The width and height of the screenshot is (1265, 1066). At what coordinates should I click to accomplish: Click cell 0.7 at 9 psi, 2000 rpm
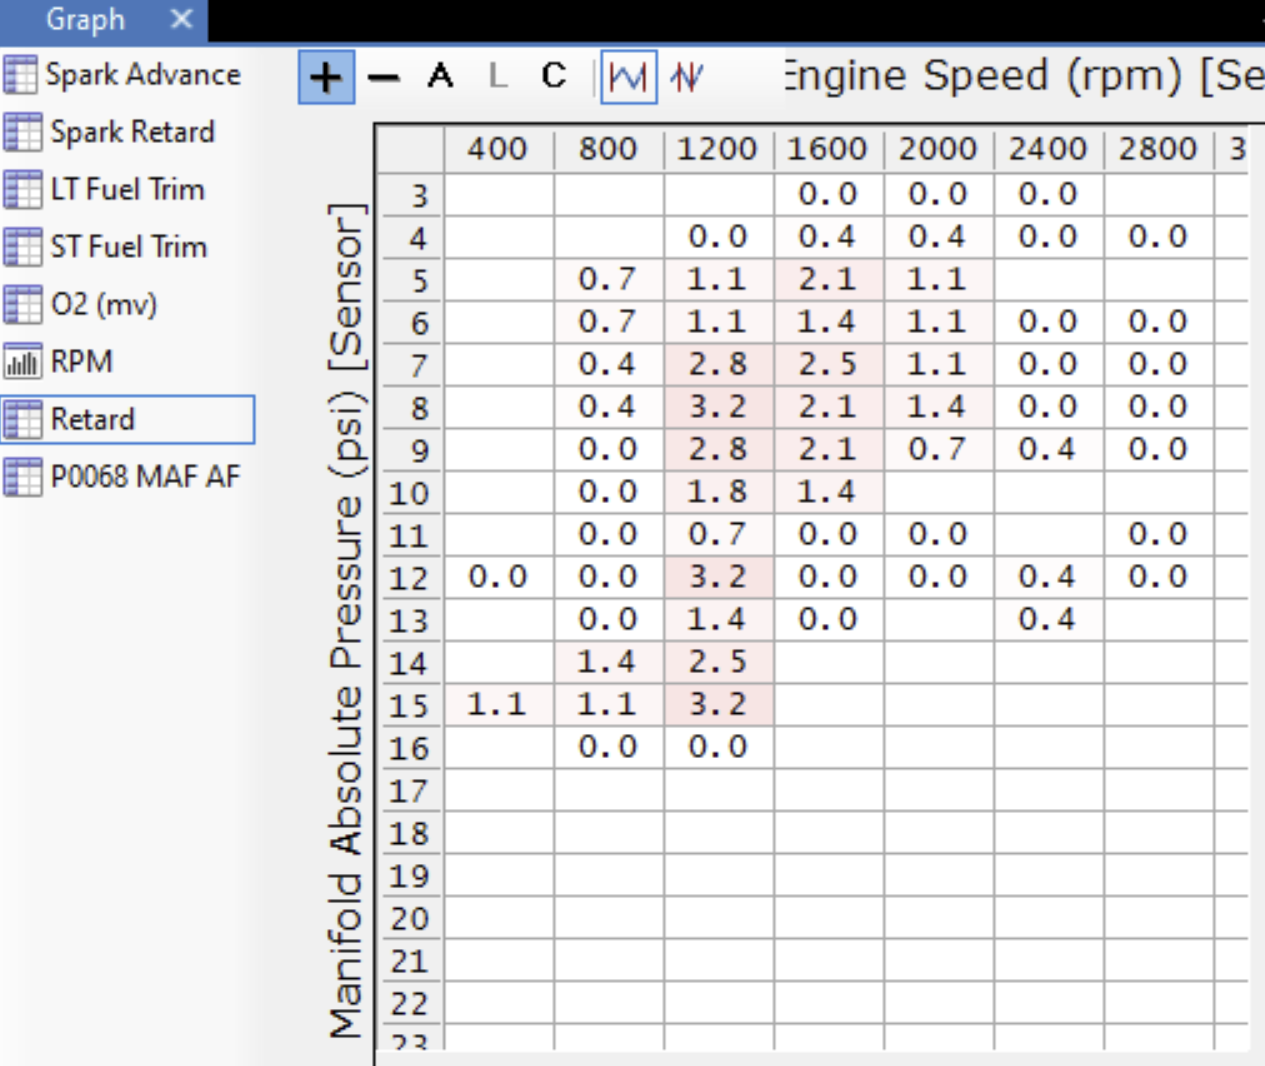938,449
